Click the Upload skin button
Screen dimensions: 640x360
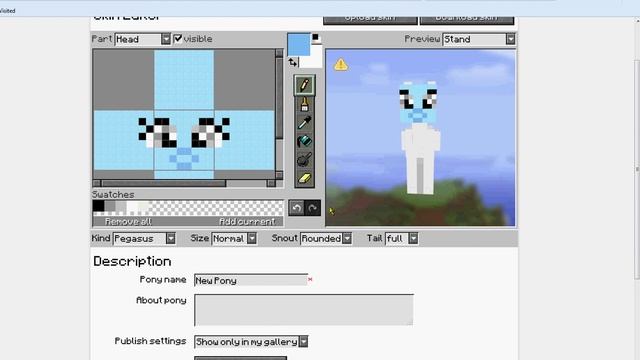pos(370,20)
